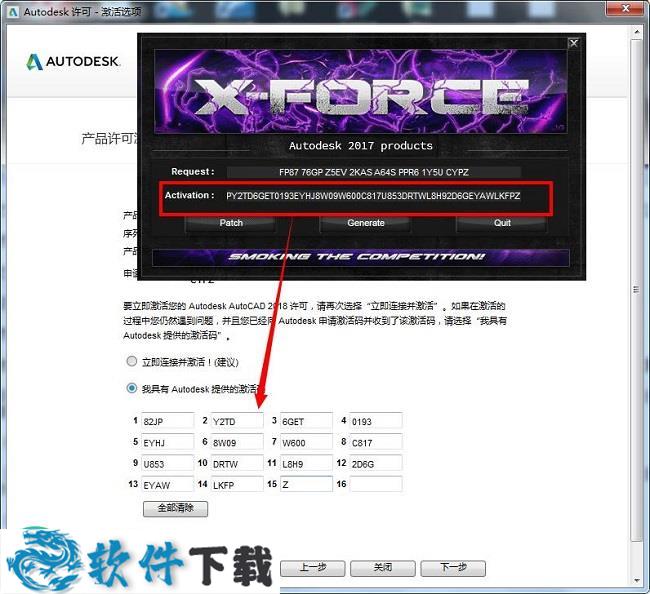
Task: Click the 关闭 close button at bottom
Action: coord(383,568)
